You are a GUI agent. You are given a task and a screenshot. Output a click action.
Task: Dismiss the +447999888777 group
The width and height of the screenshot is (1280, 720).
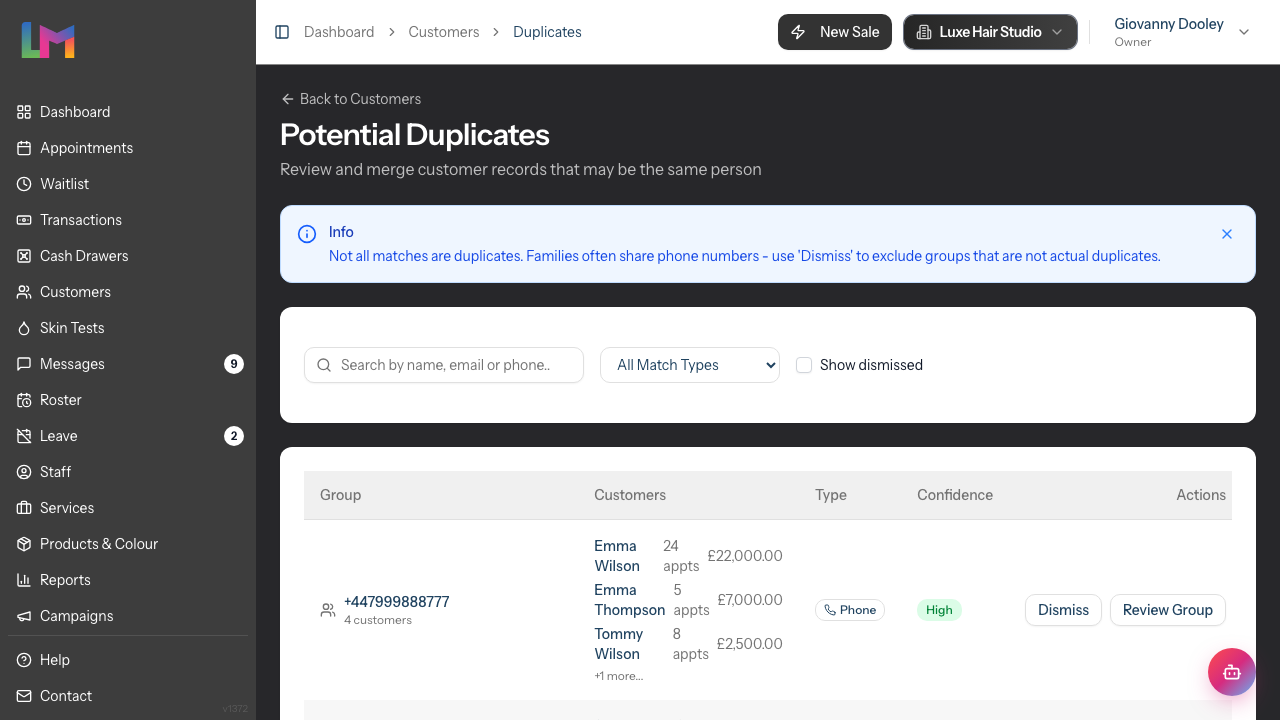(x=1063, y=610)
